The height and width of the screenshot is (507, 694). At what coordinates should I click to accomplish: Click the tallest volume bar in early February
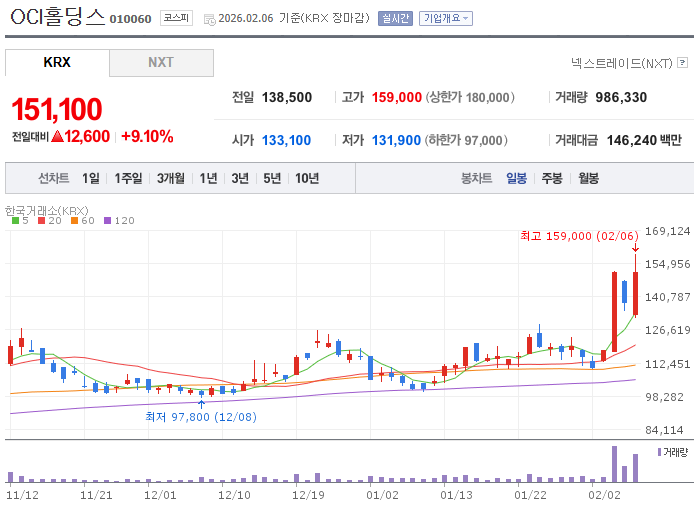click(614, 464)
